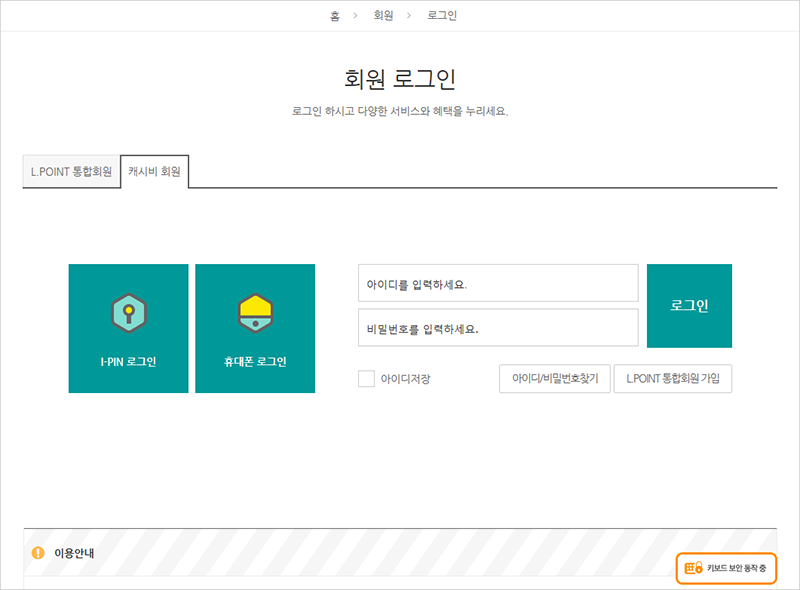Viewport: 800px width, 590px height.
Task: Select the 캐시비 회원 tab
Action: tap(154, 171)
